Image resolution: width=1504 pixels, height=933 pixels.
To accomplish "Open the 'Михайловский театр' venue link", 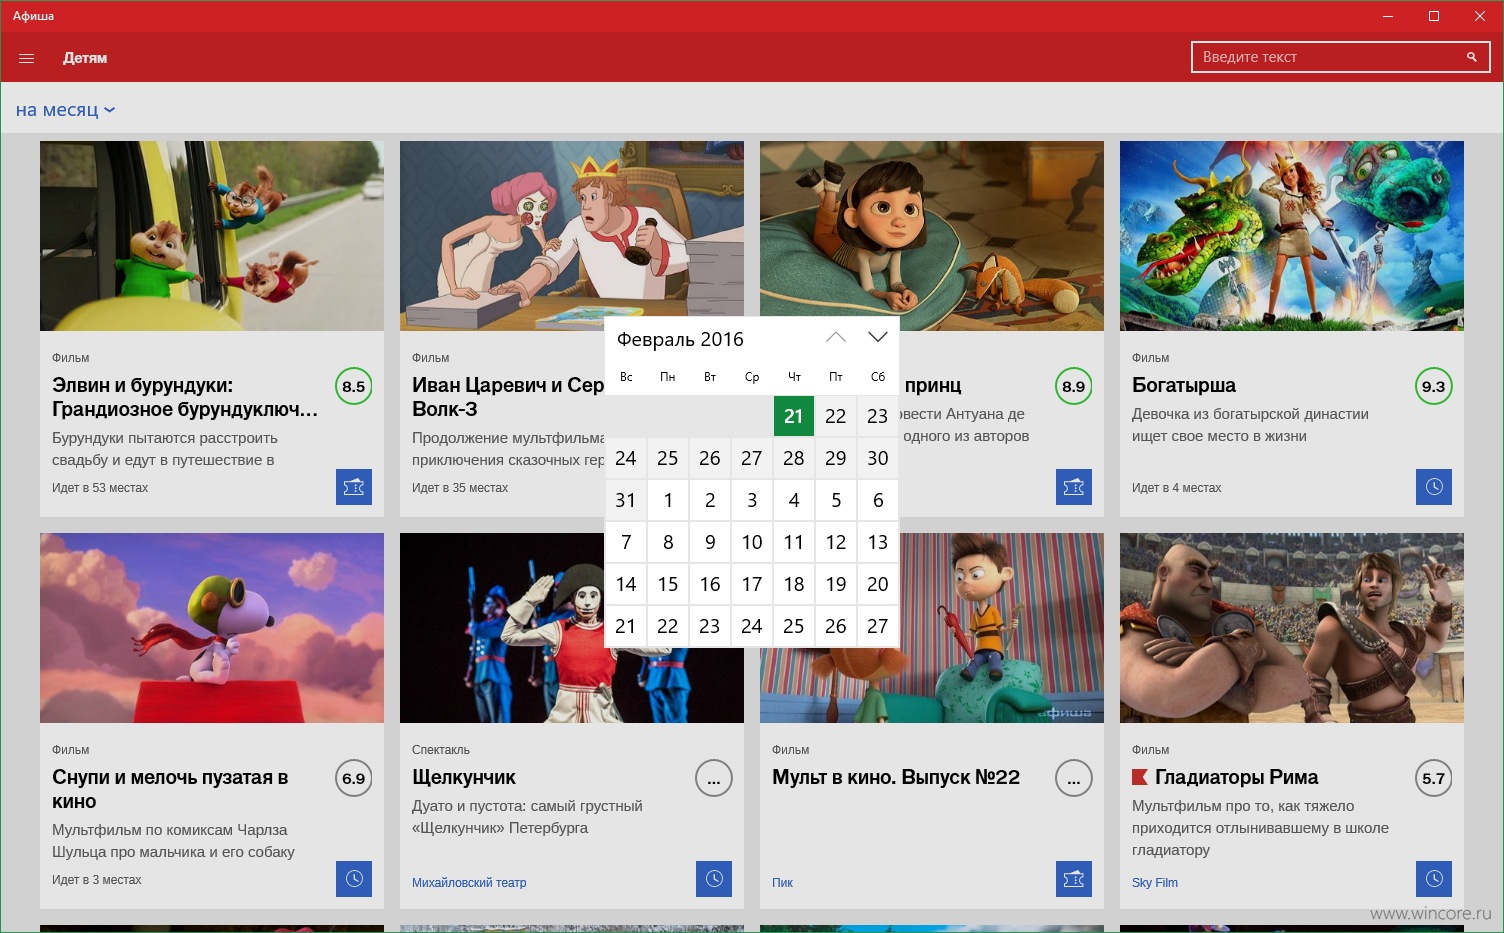I will point(469,883).
